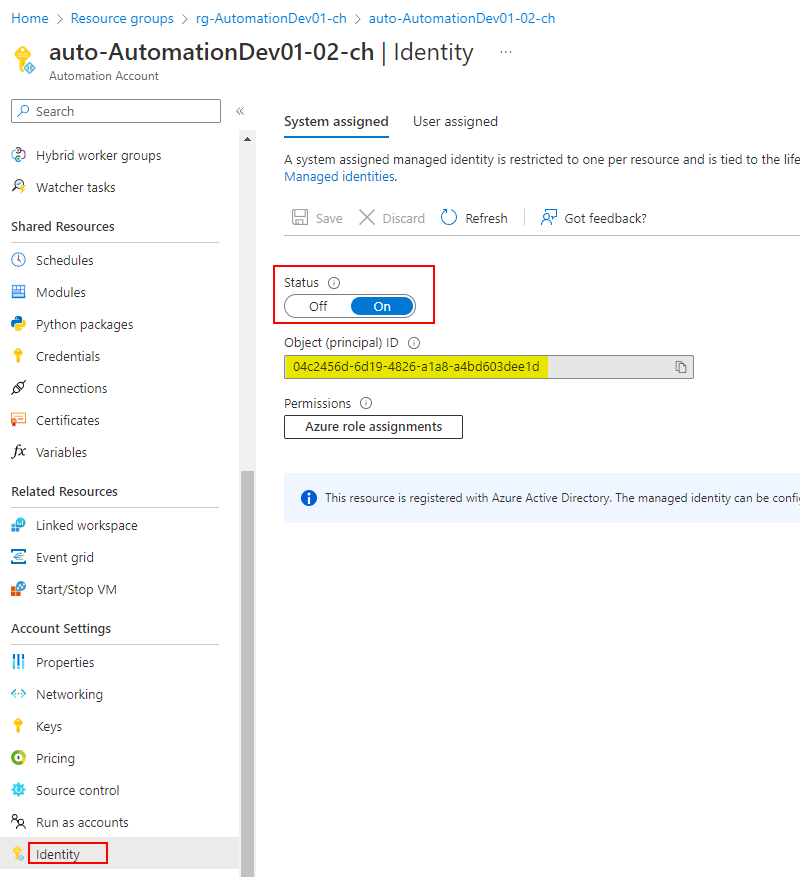Click the Permissions info icon
The width and height of the screenshot is (800, 877).
click(x=366, y=403)
